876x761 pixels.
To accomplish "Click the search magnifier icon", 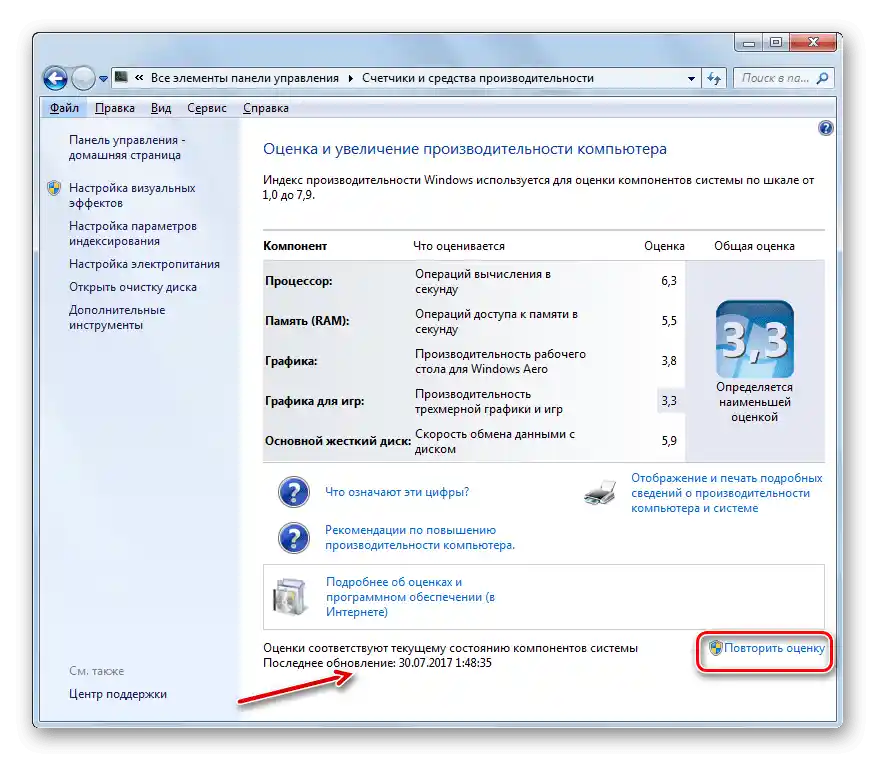I will tap(822, 78).
